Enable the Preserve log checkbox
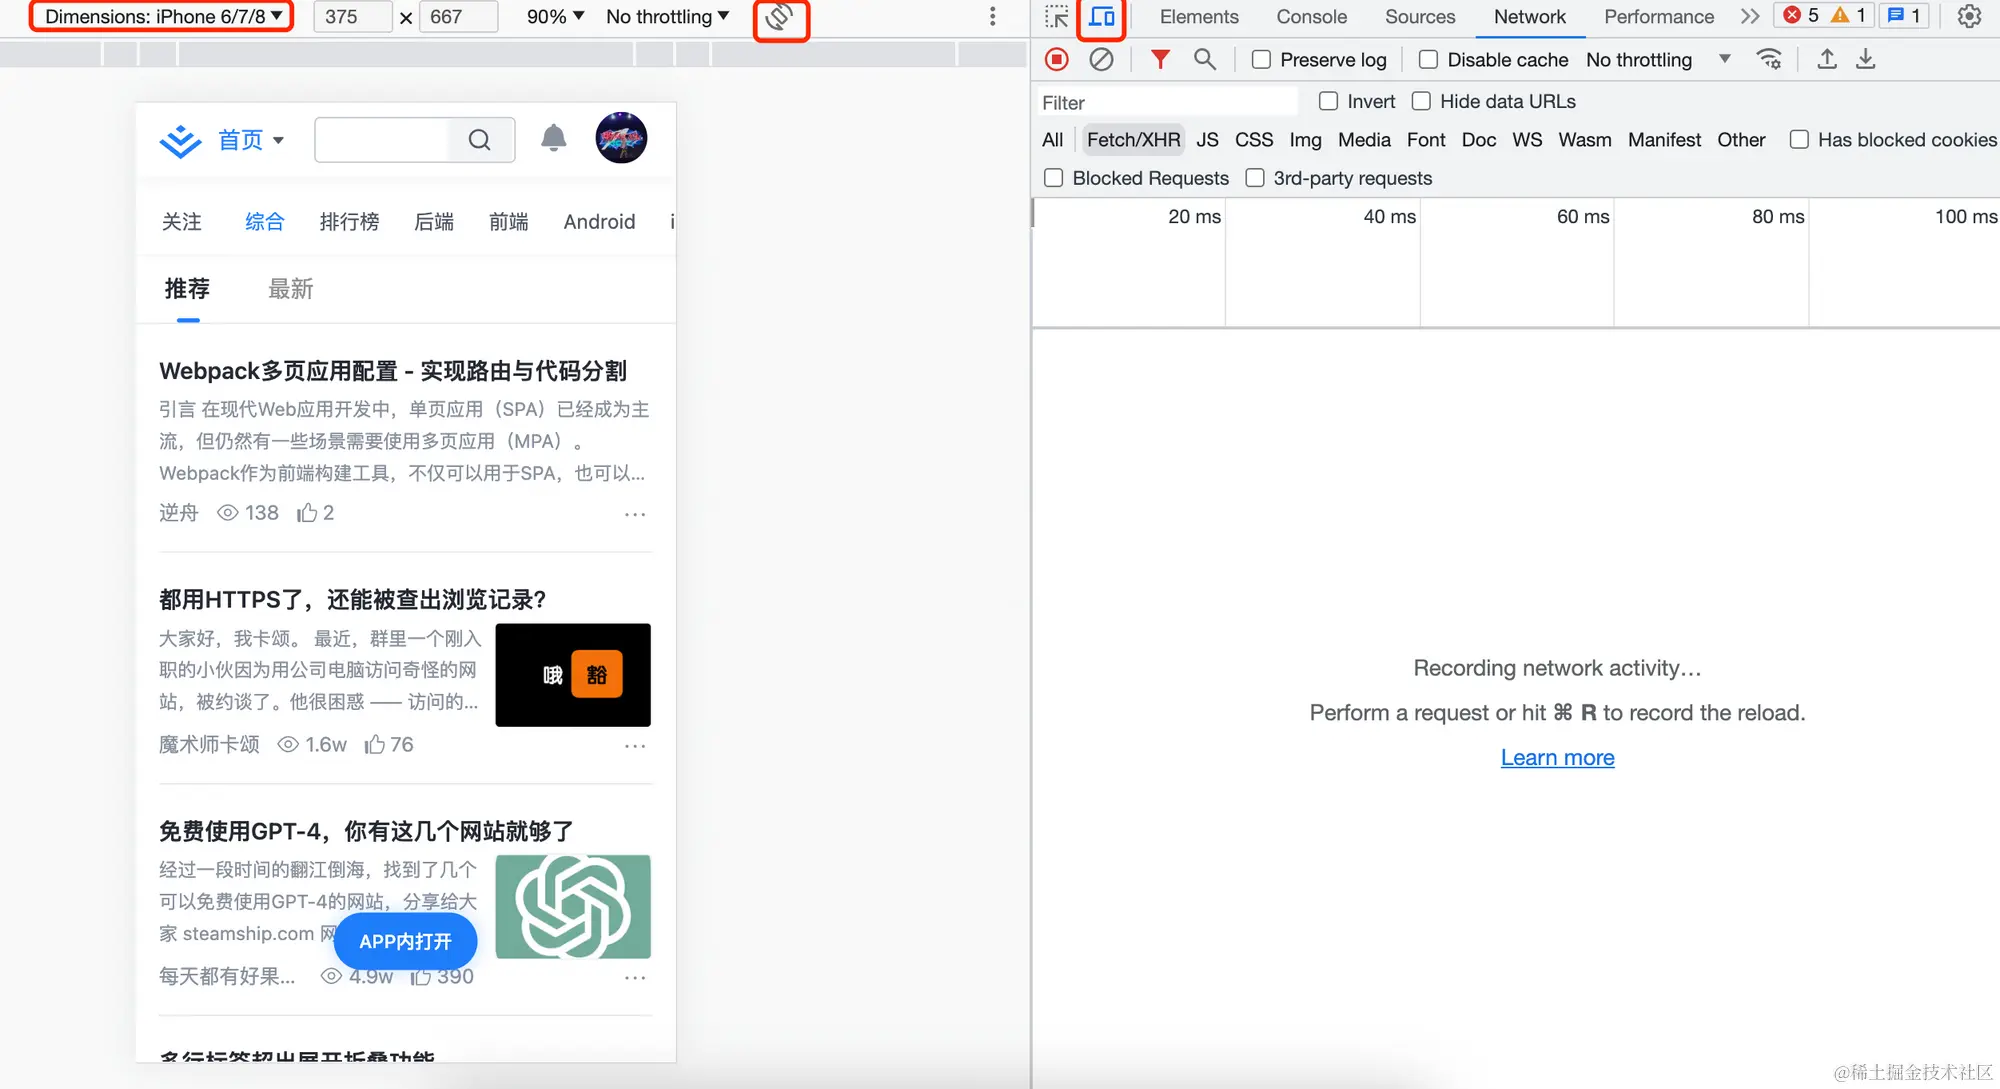Viewport: 2000px width, 1089px height. (1262, 60)
